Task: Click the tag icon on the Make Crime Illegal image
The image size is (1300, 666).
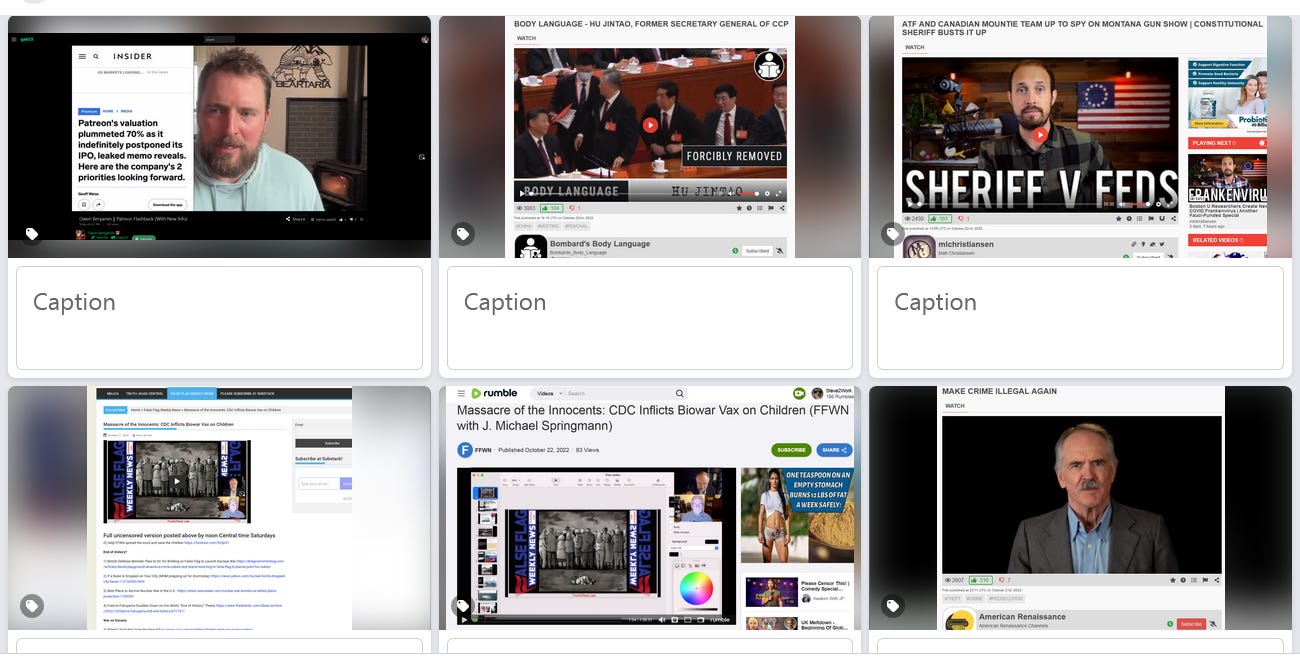Action: pyautogui.click(x=893, y=606)
